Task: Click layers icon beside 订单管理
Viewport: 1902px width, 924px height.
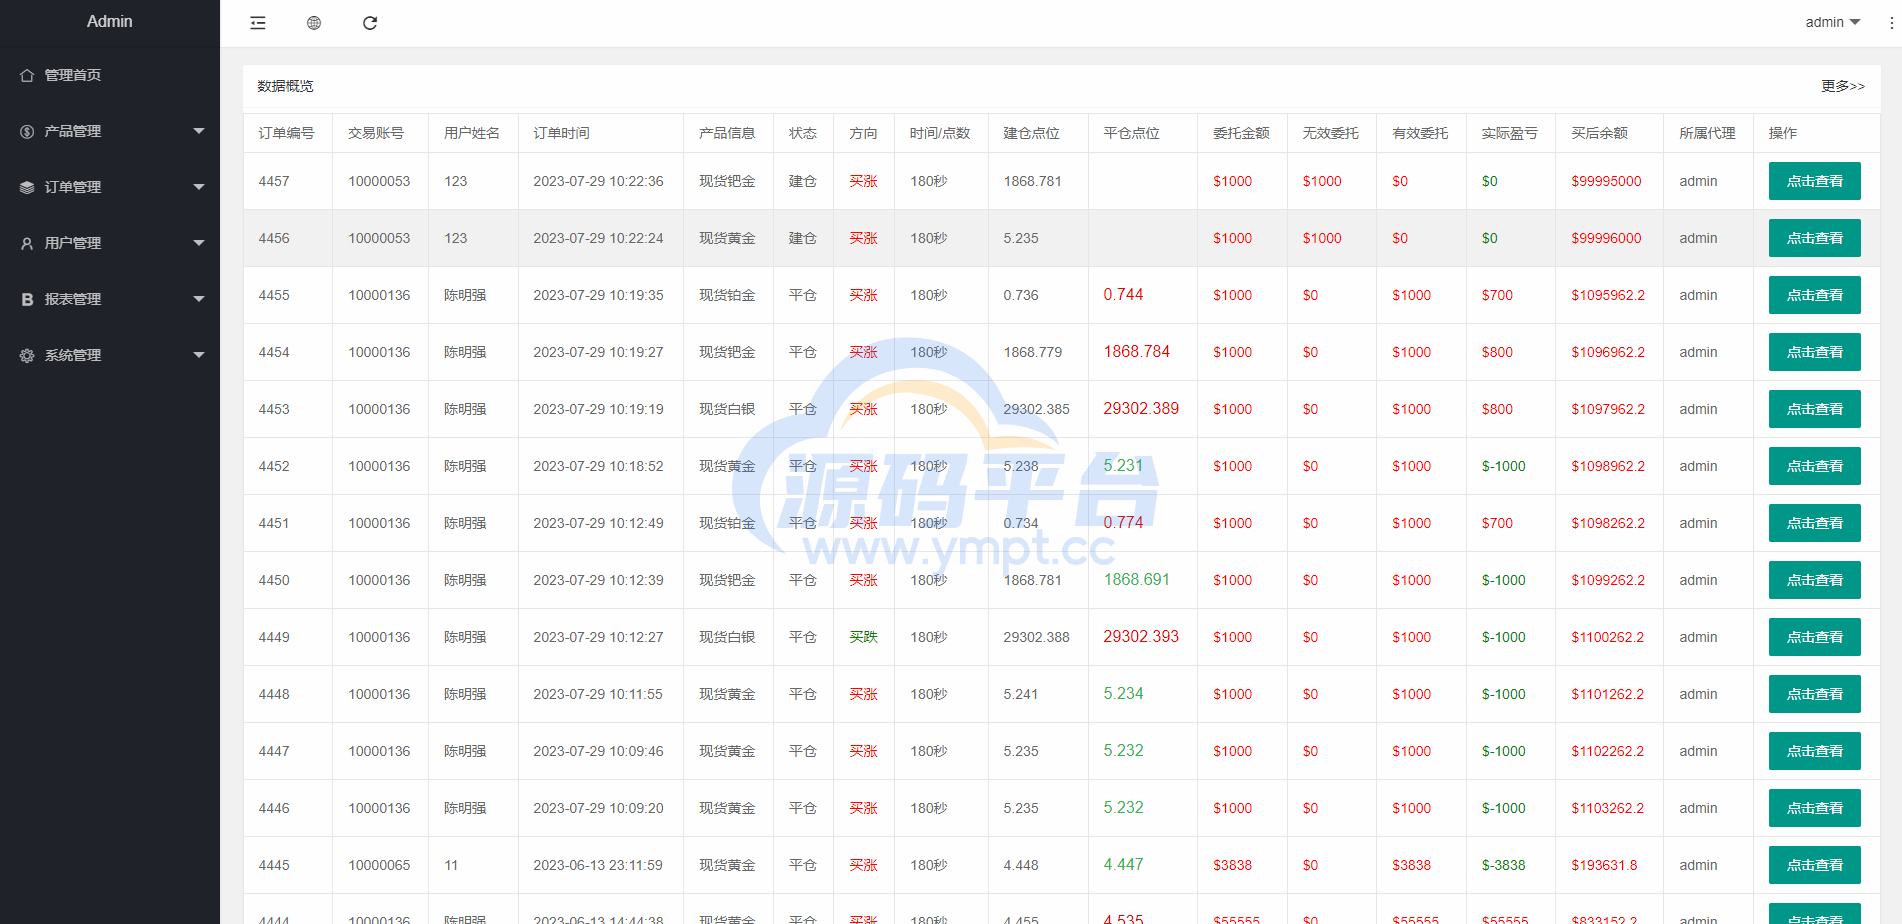Action: [x=27, y=187]
